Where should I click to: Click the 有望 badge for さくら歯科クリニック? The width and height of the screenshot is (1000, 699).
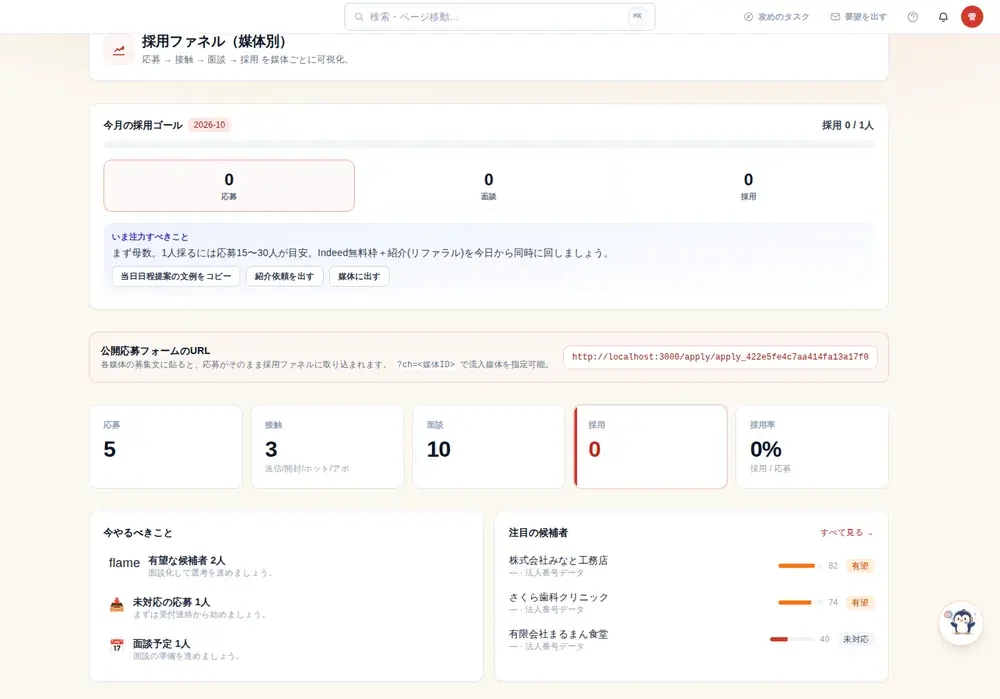(x=860, y=603)
